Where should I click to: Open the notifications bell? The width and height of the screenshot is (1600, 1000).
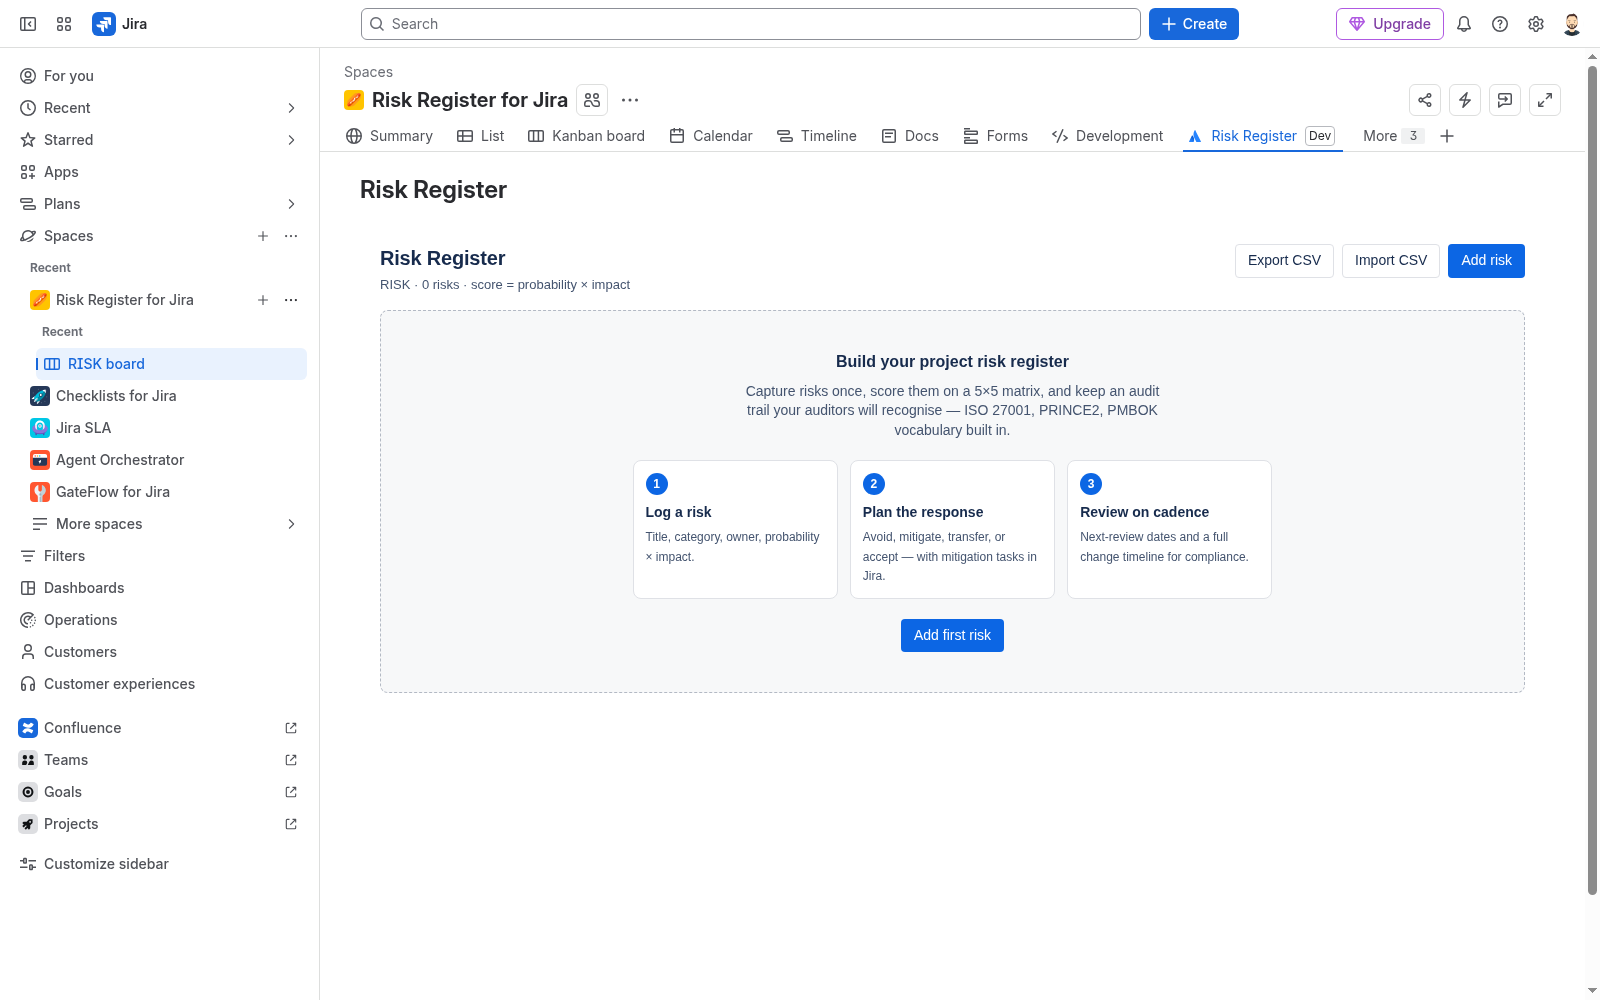(x=1464, y=24)
